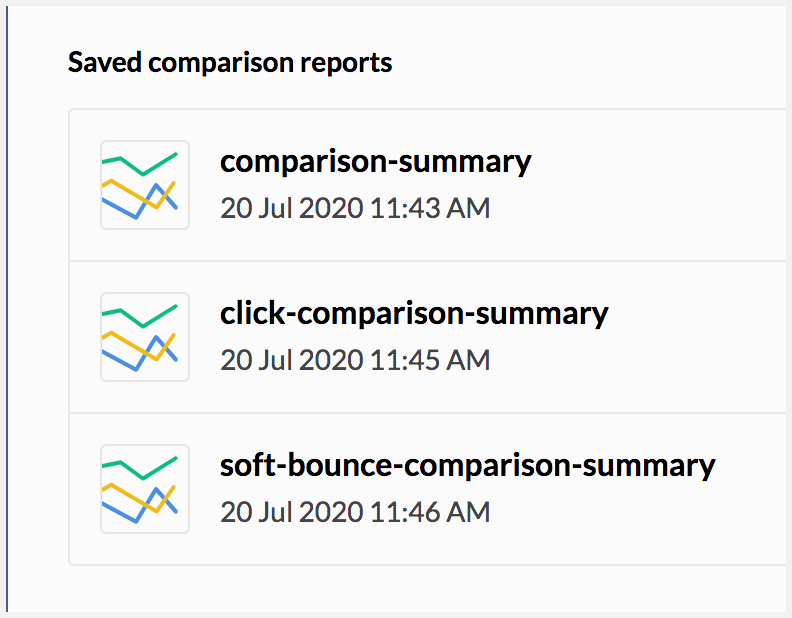
Task: Click the soft-bounce-comparison-summary chart icon
Action: coord(145,489)
